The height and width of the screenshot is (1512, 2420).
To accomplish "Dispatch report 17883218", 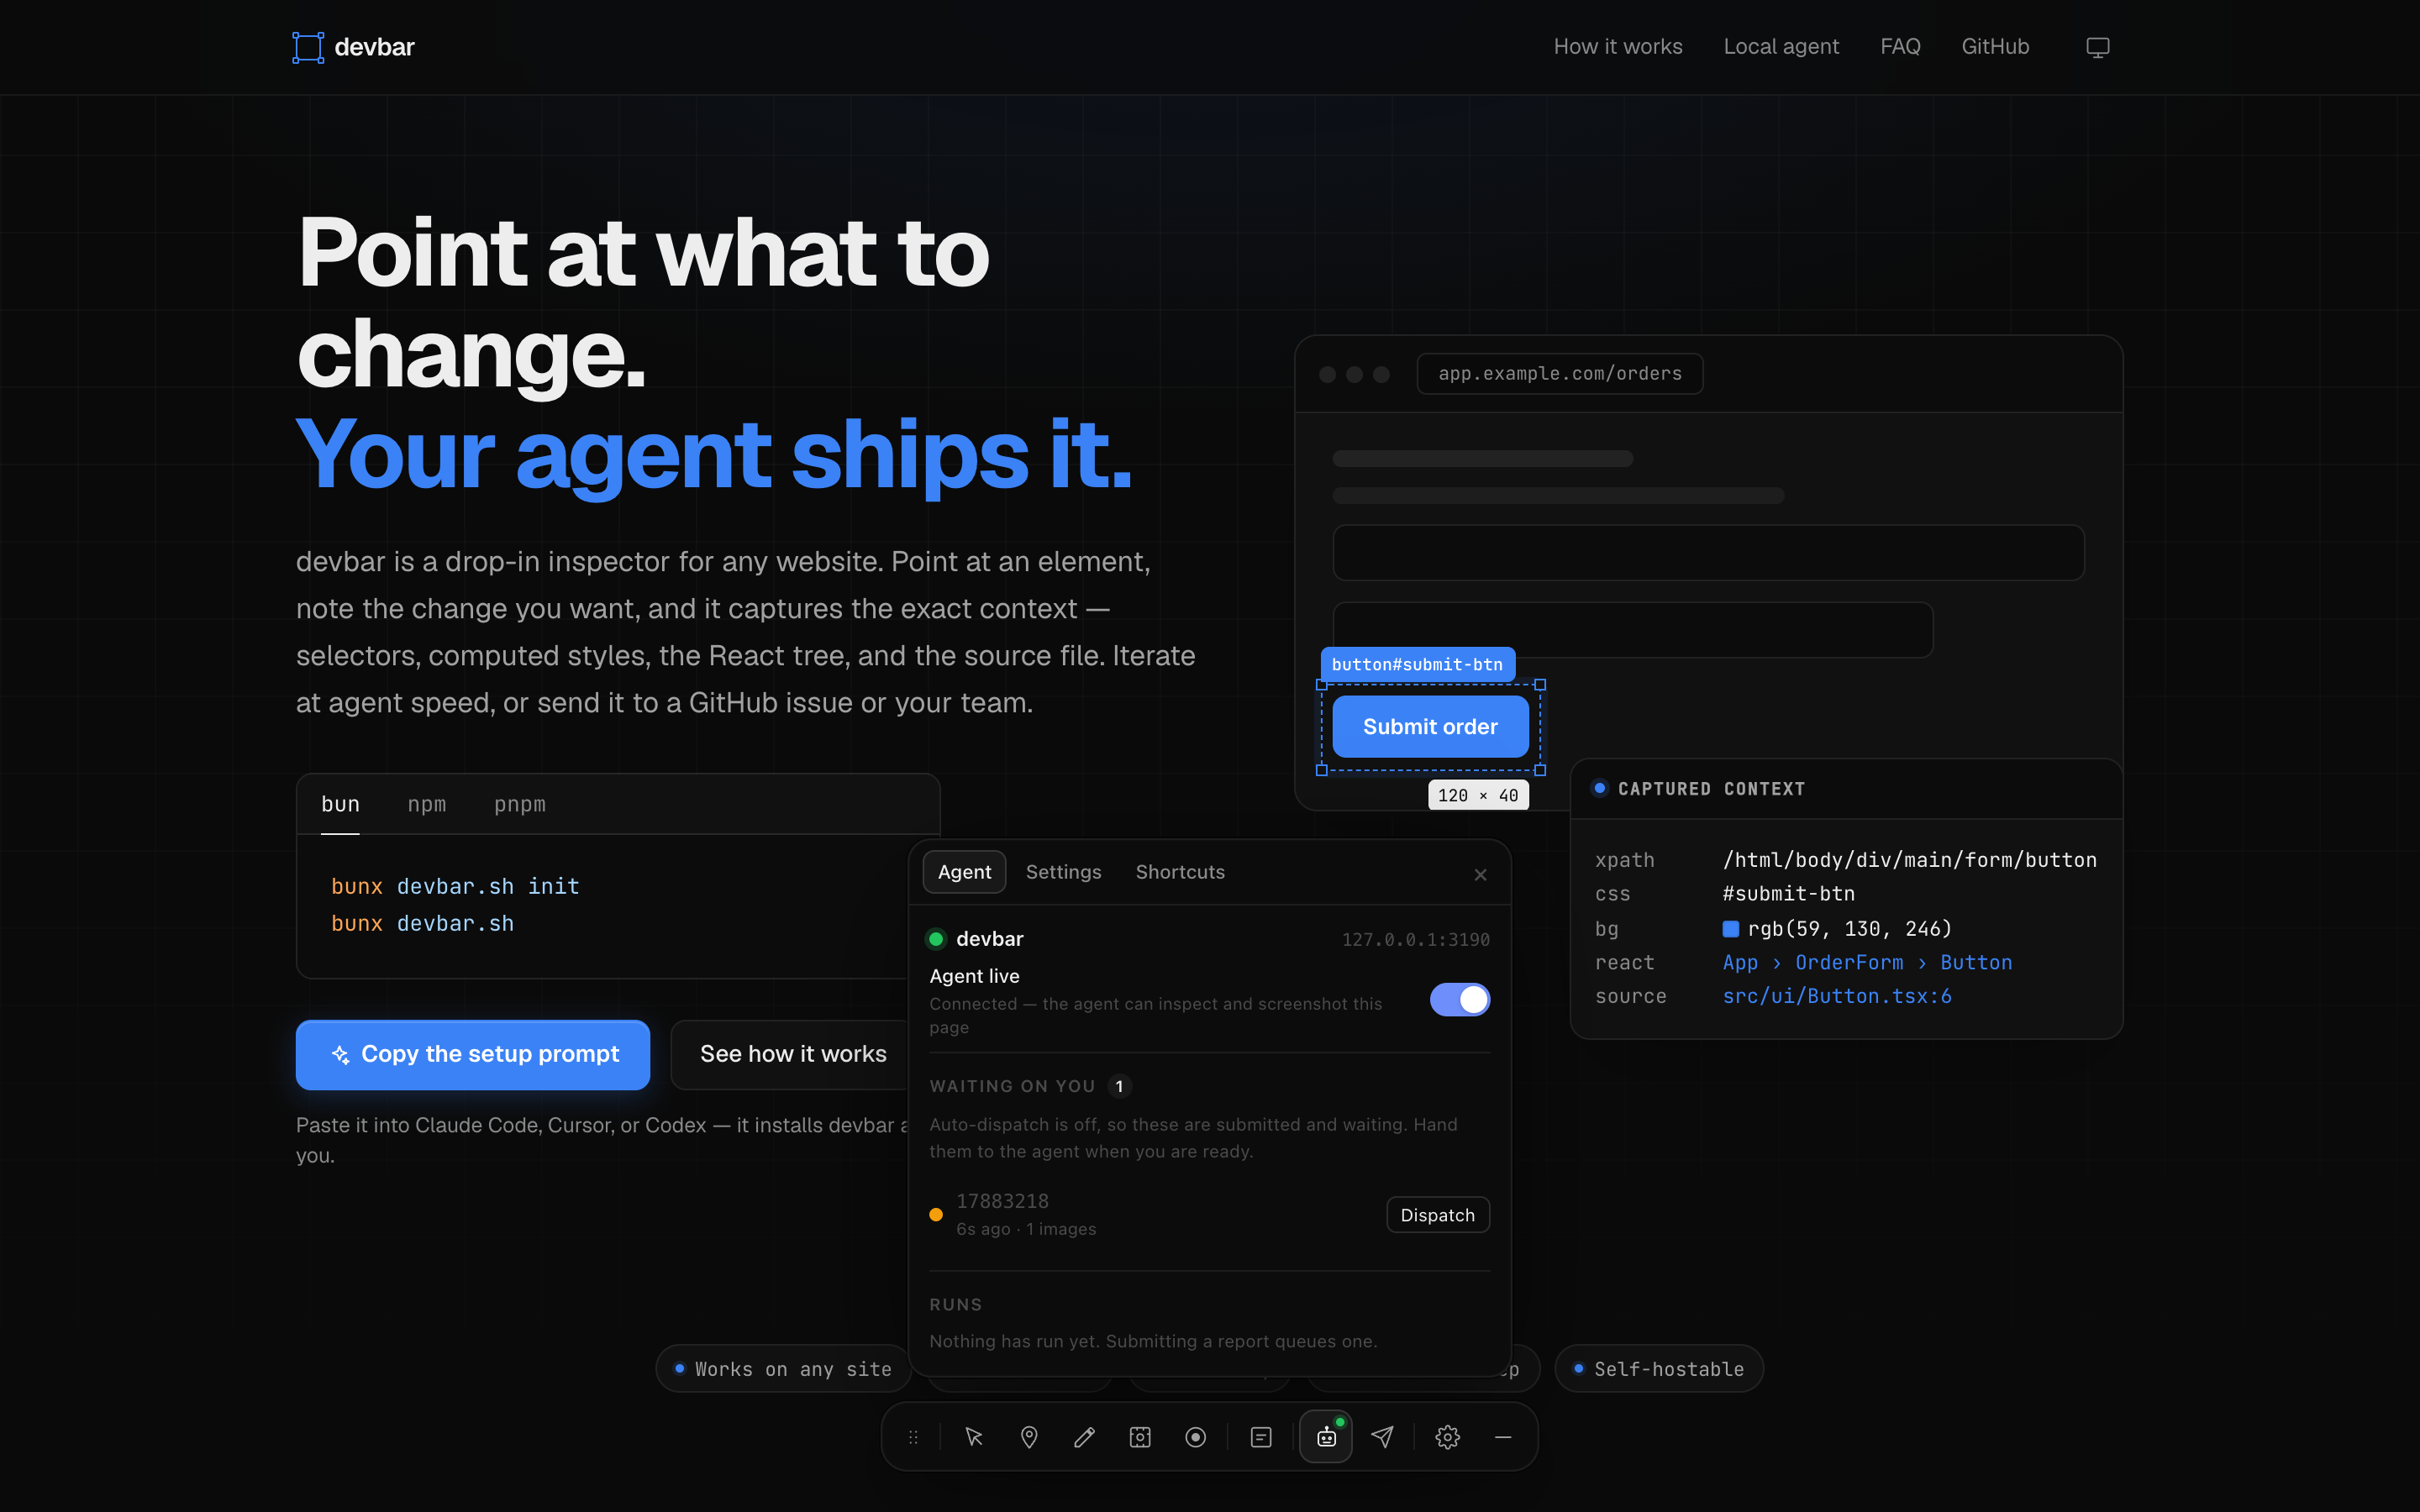I will click(x=1437, y=1215).
